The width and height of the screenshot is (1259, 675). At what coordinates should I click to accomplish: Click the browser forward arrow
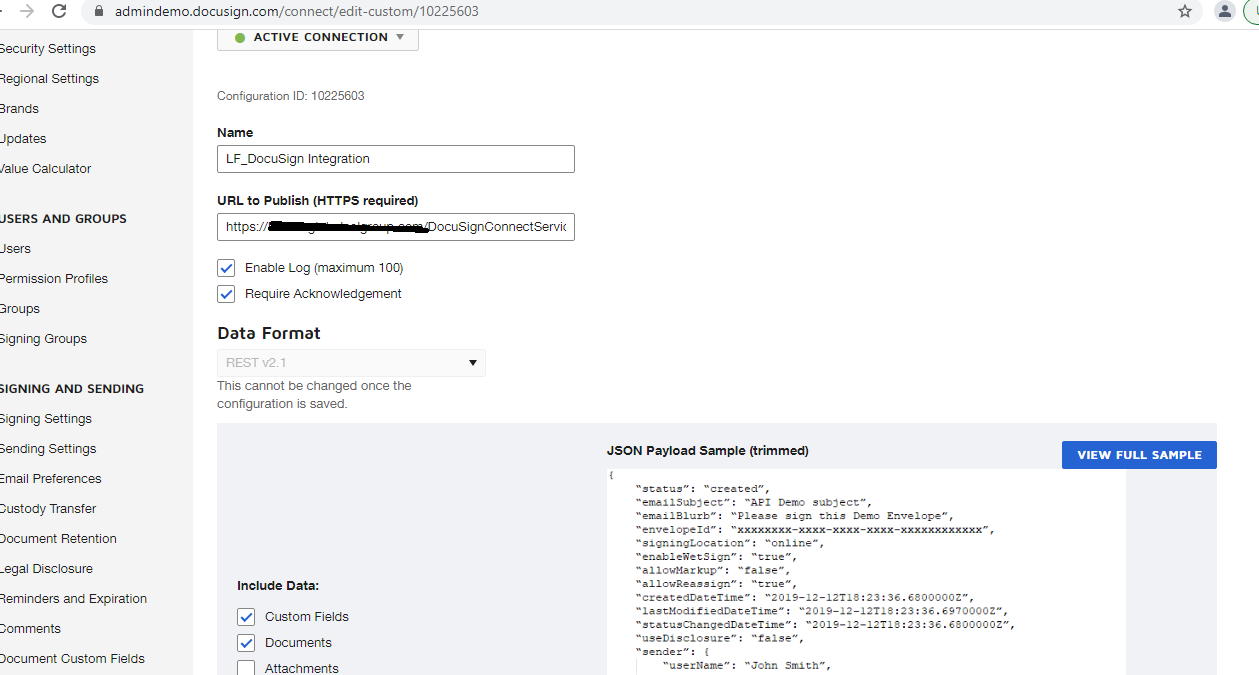pyautogui.click(x=26, y=11)
